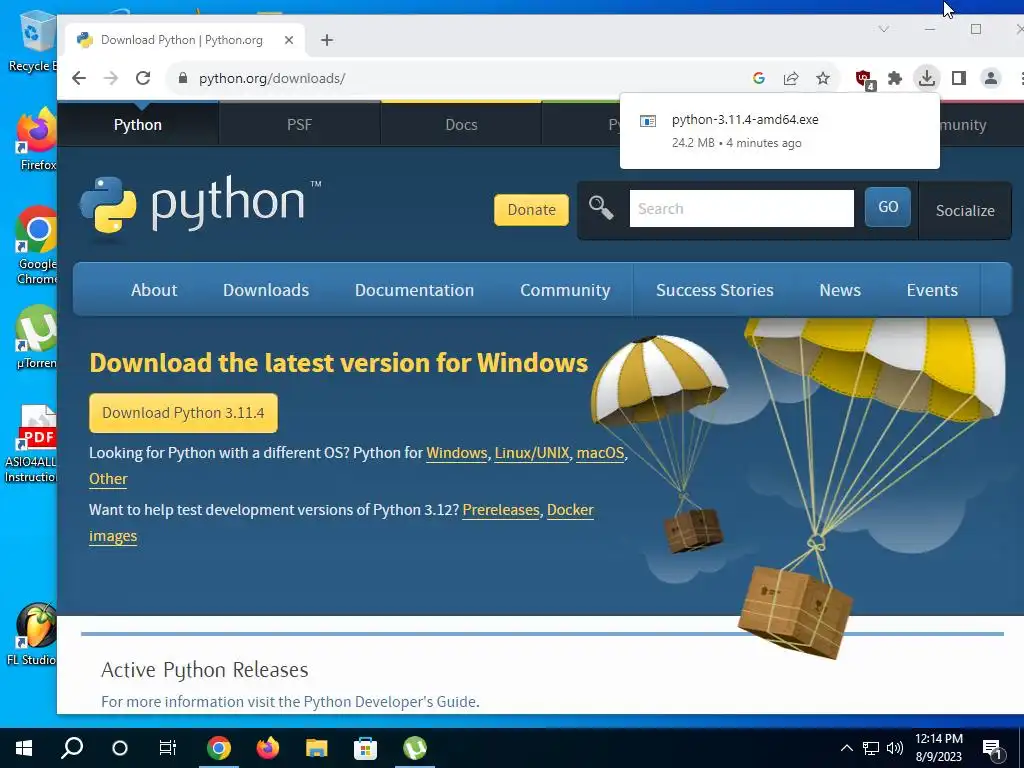Follow the macOS link

point(600,453)
